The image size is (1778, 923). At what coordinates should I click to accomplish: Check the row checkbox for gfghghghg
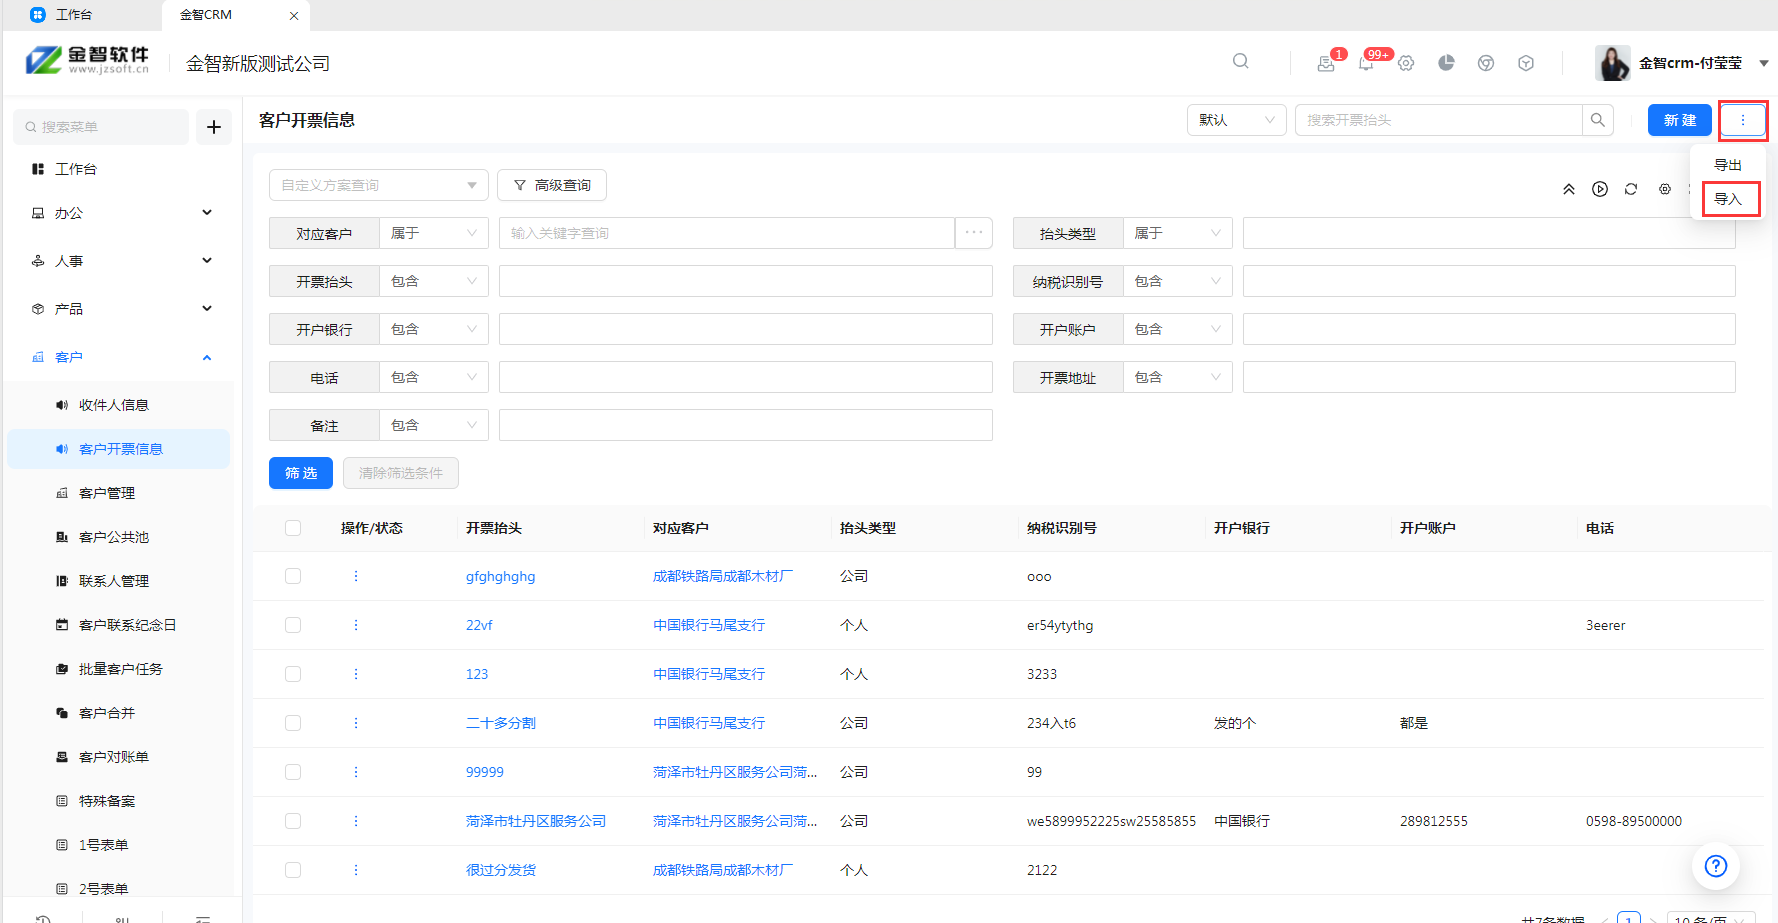point(293,576)
